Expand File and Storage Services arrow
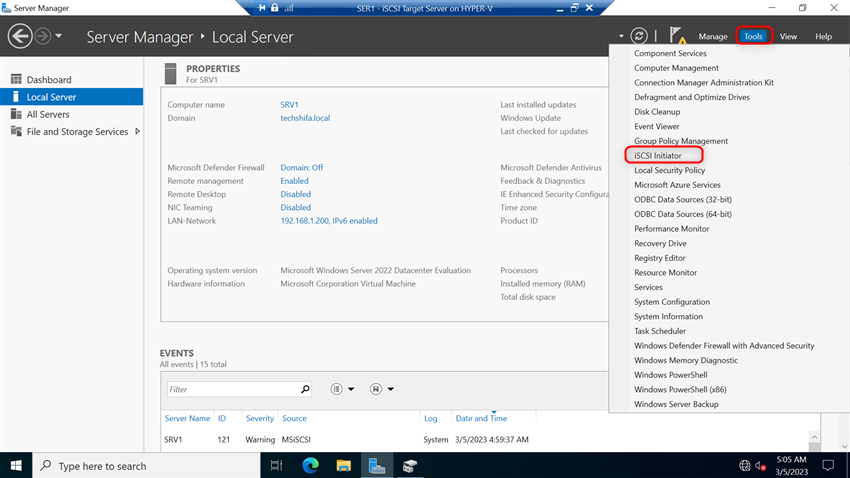This screenshot has width=850, height=478. tap(137, 131)
